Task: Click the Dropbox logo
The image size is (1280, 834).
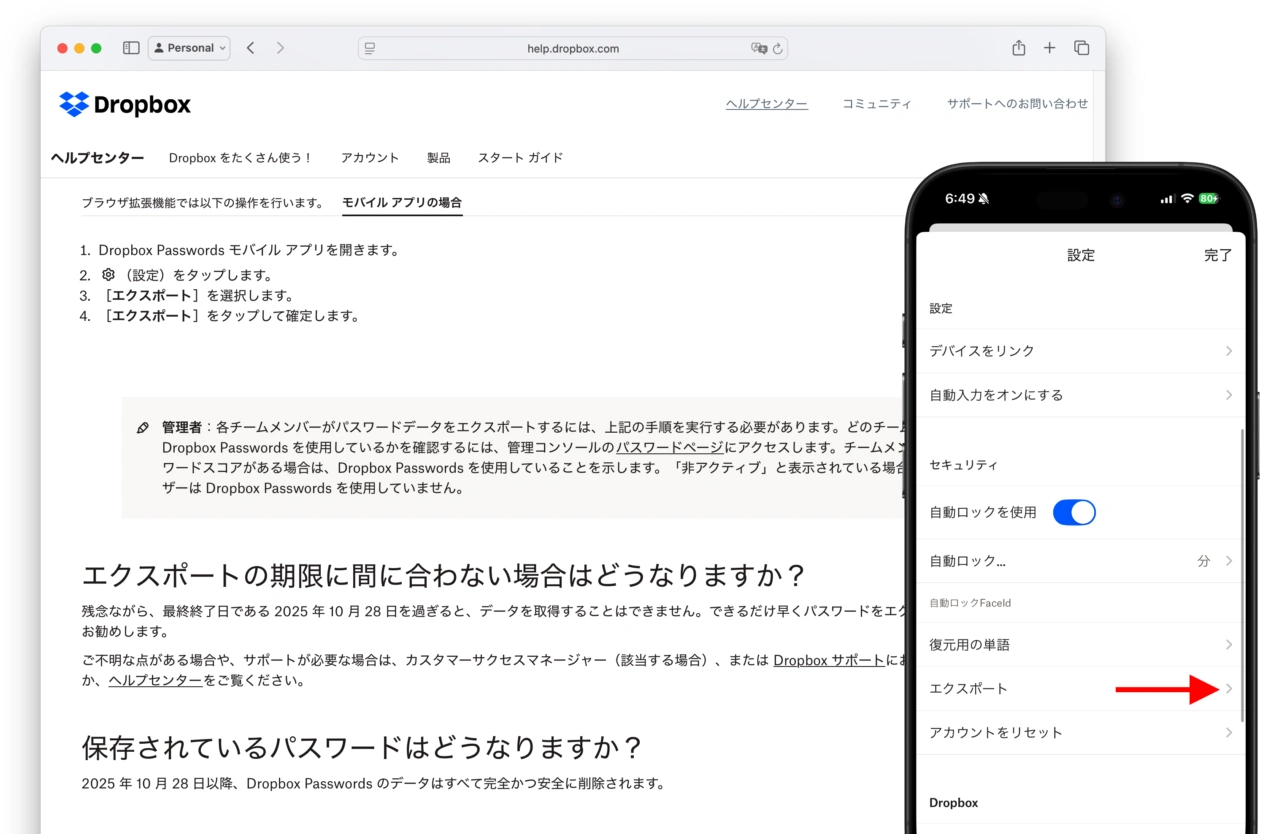Action: (125, 104)
